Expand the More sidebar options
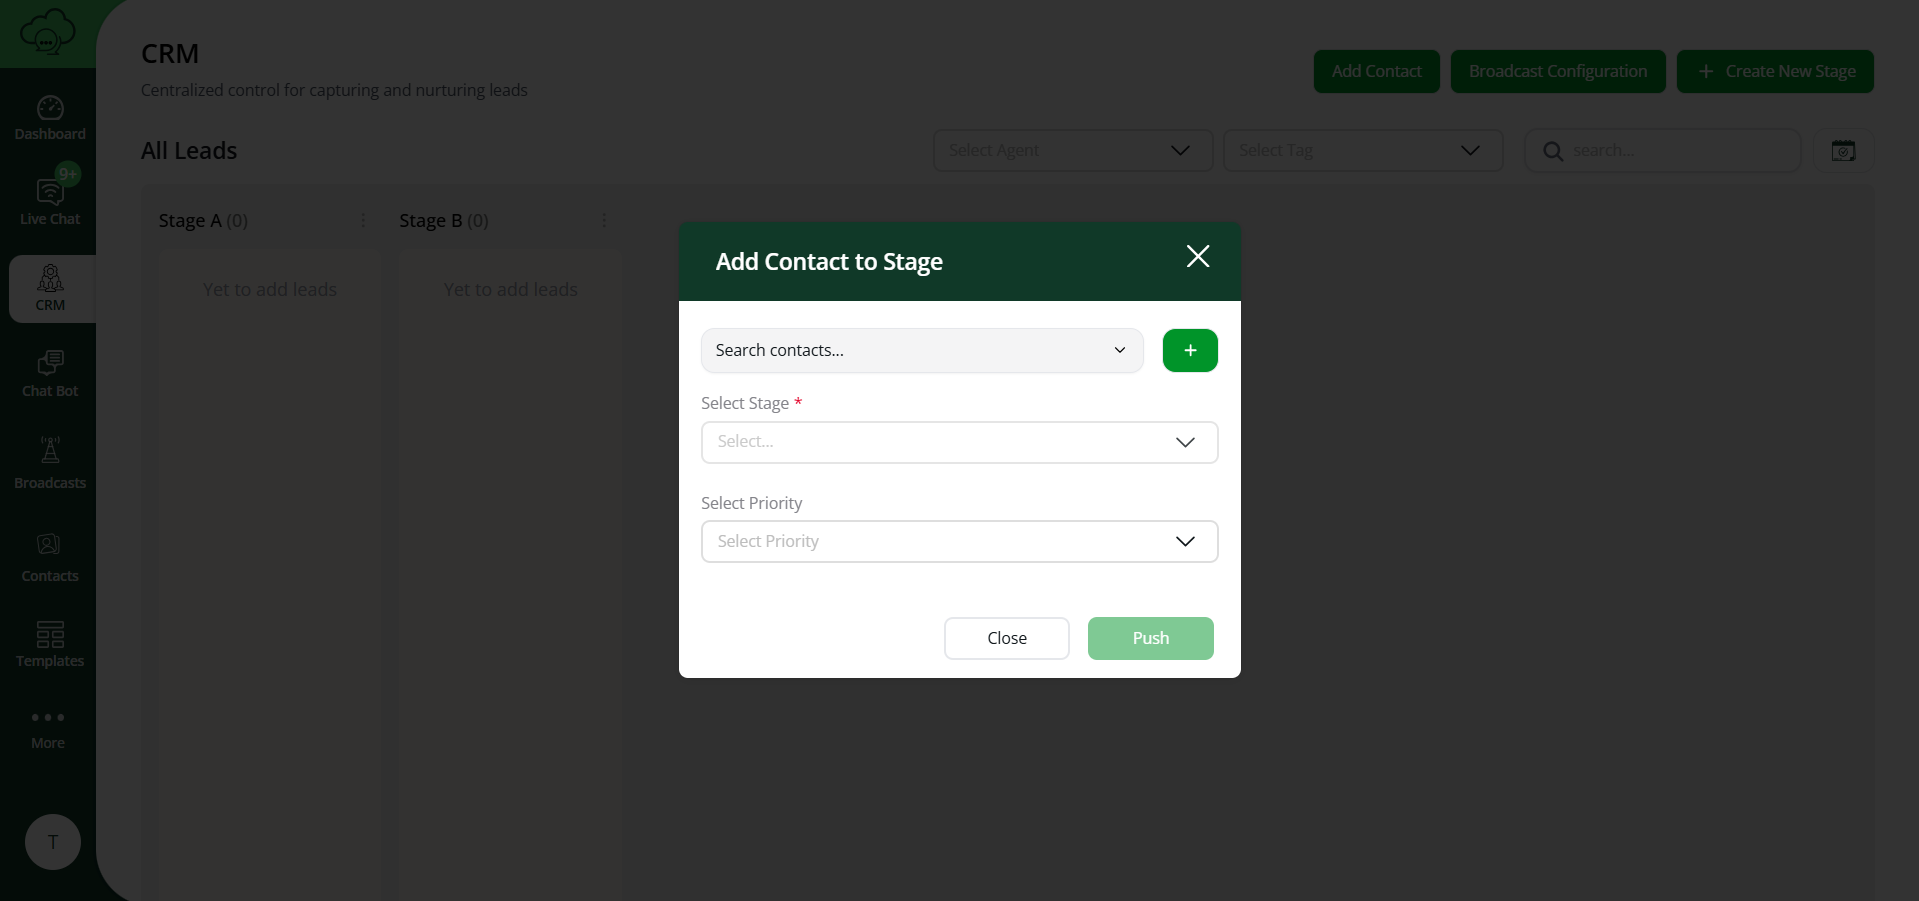The image size is (1919, 901). point(47,727)
